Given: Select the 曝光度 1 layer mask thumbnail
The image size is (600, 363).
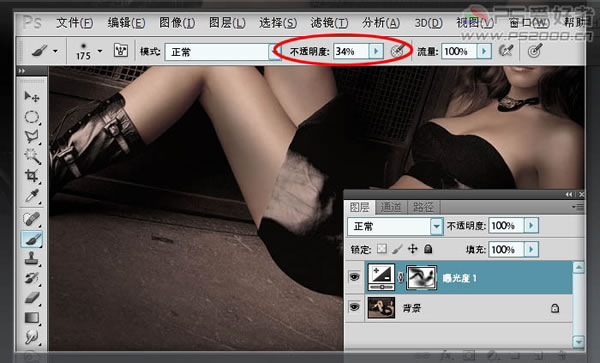Looking at the screenshot, I should coord(421,277).
